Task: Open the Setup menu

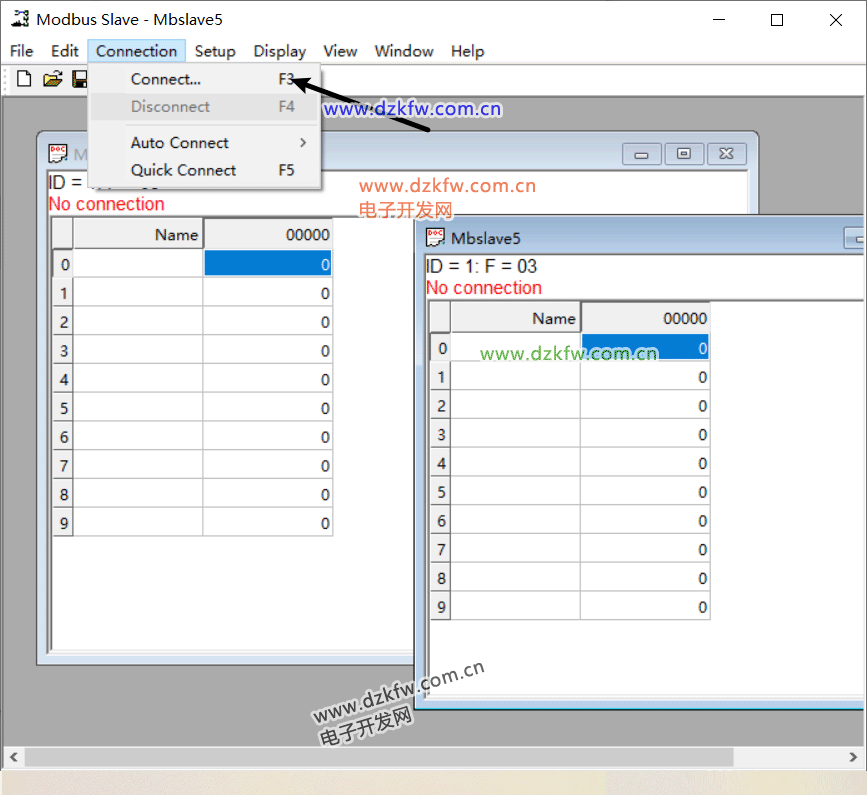Action: pos(215,51)
